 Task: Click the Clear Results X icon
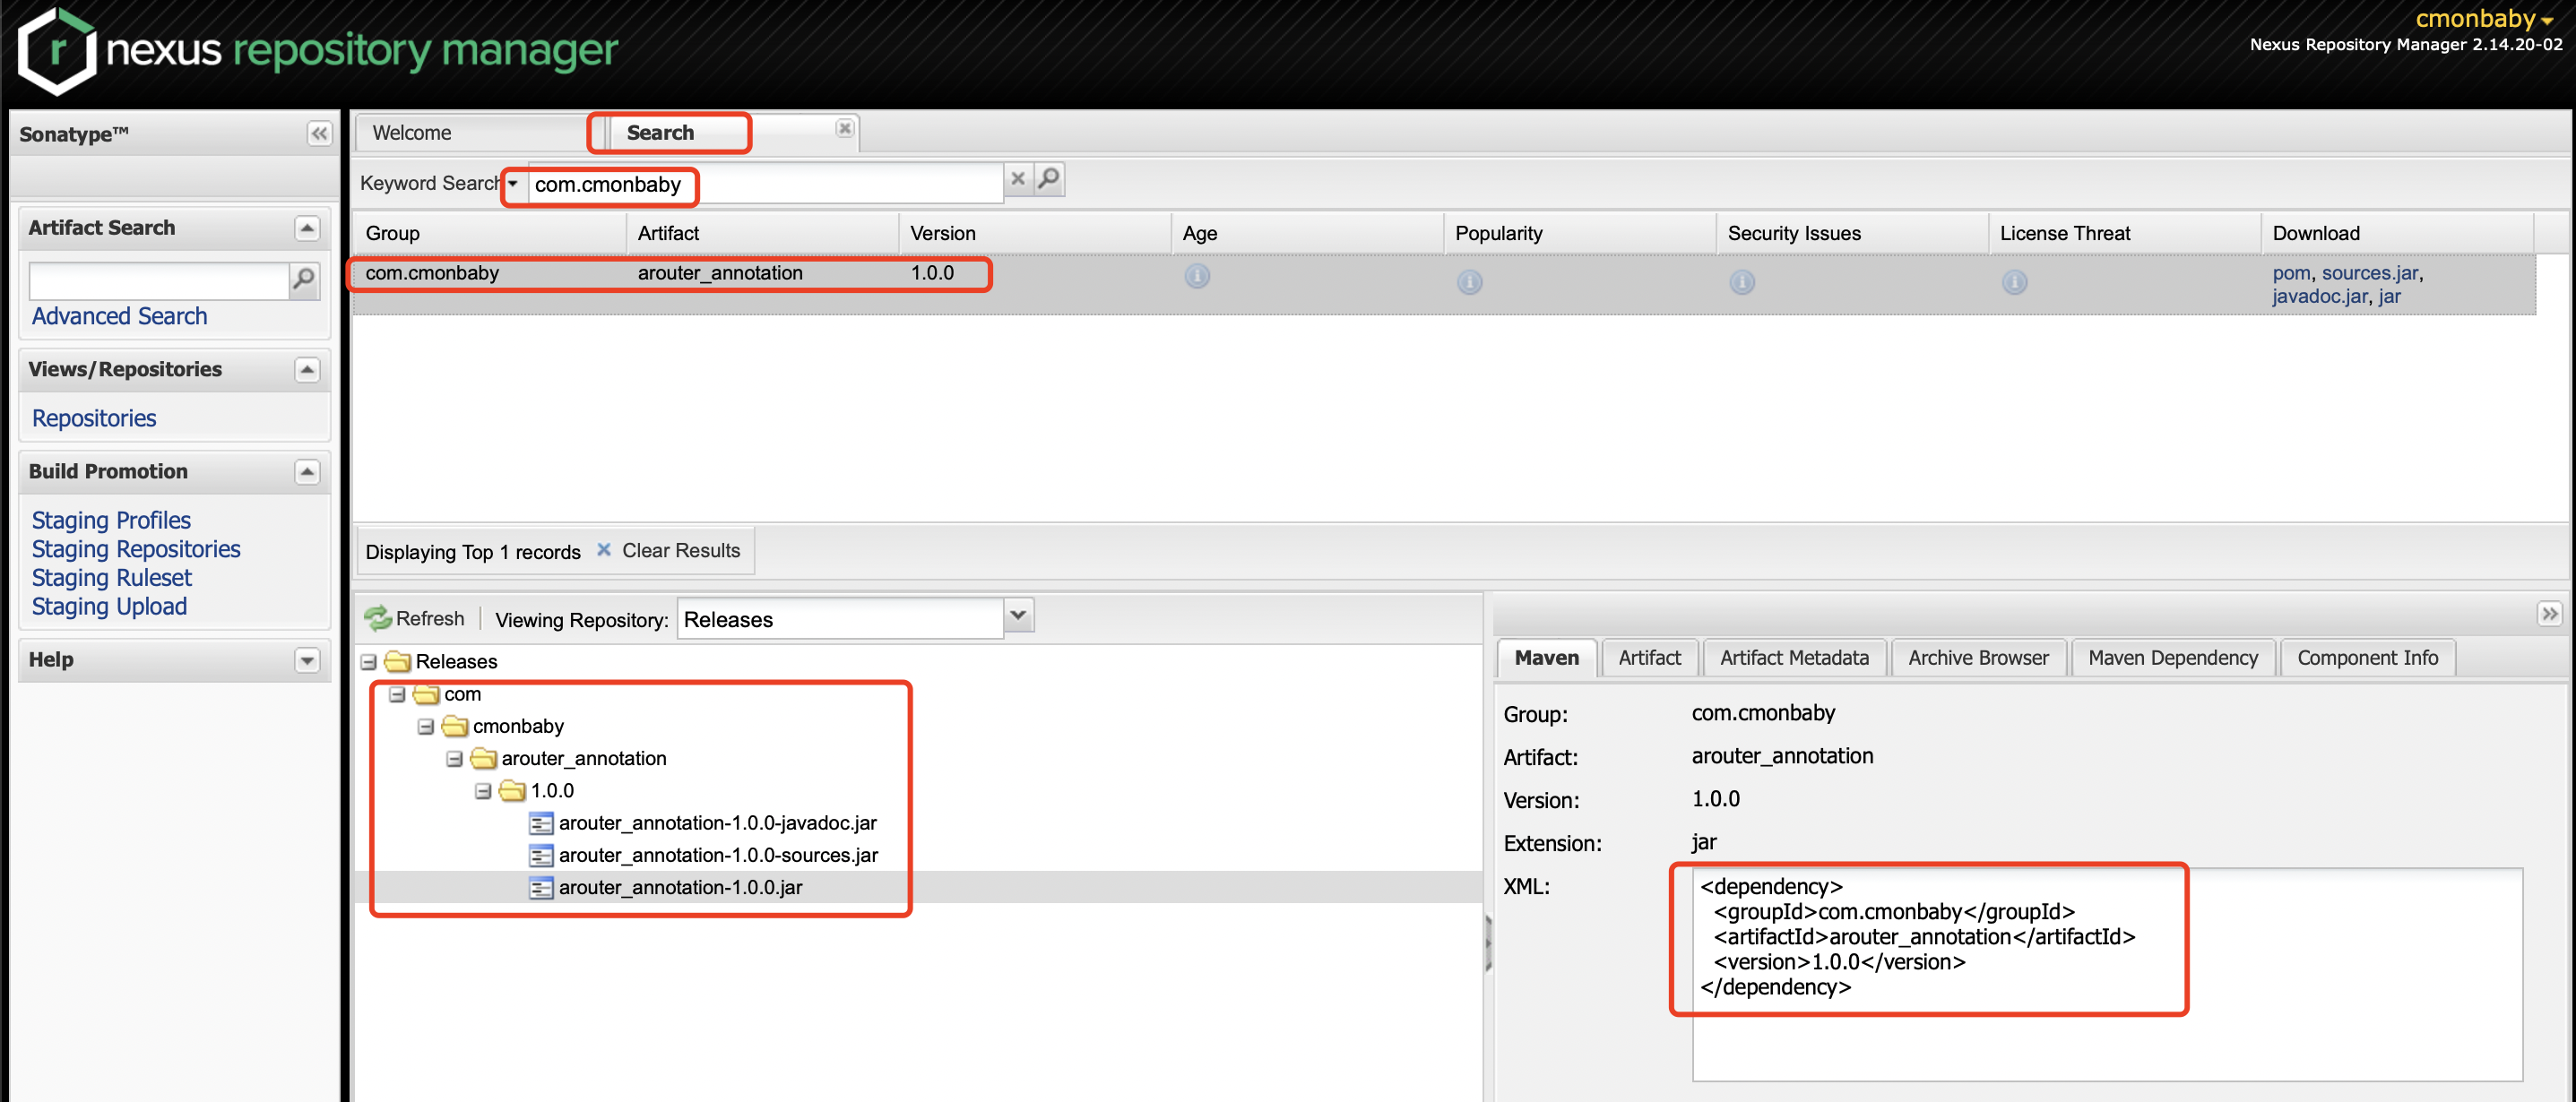click(x=603, y=550)
